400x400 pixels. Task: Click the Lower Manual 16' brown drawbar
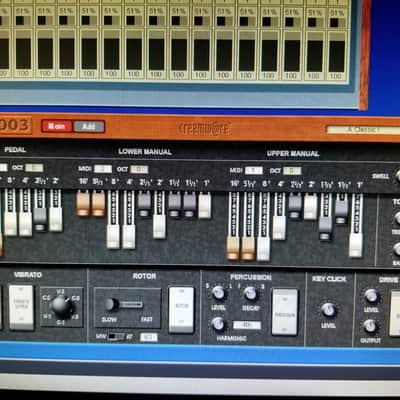click(83, 203)
